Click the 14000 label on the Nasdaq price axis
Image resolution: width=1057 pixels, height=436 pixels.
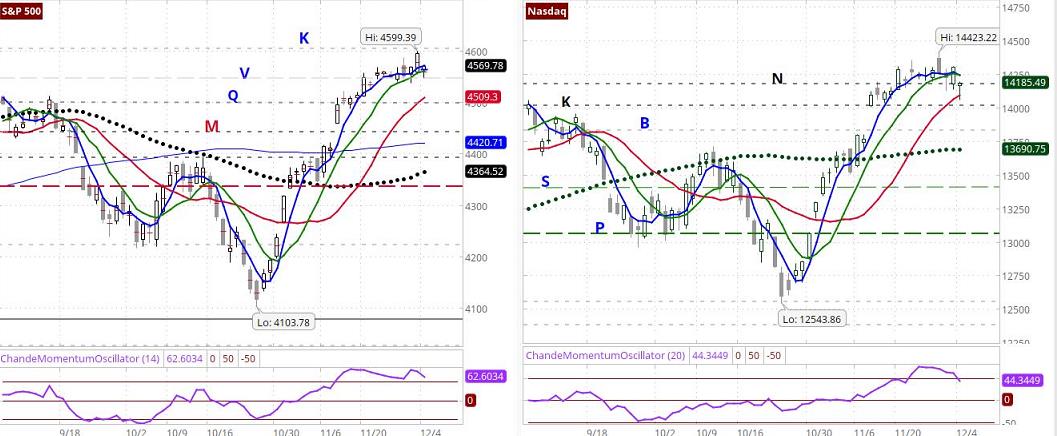[1017, 108]
